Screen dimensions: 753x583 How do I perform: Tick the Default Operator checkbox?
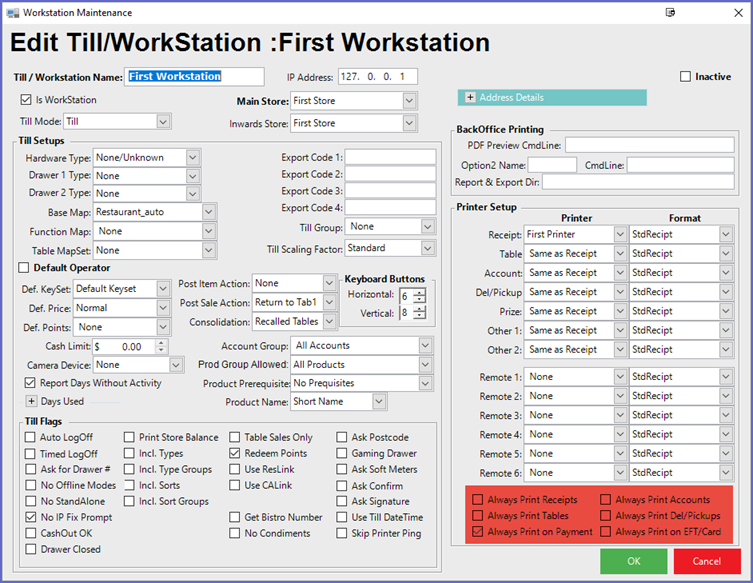pyautogui.click(x=24, y=268)
